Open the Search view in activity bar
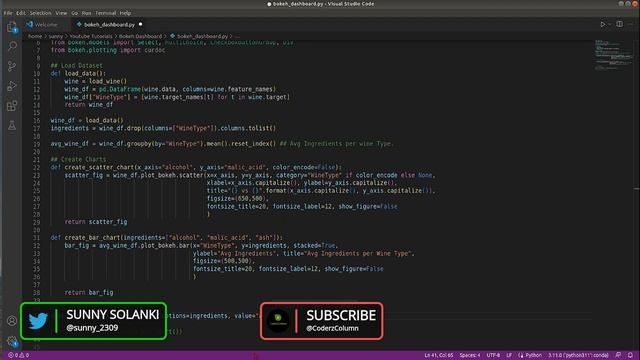This screenshot has height=360, width=640. 12,46
